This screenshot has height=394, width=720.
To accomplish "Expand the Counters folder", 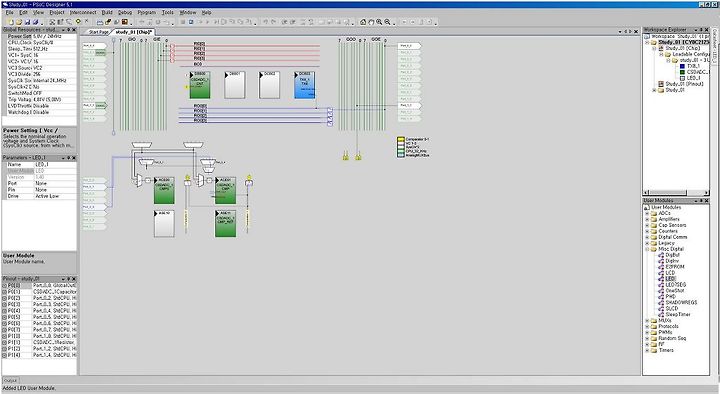I will (647, 231).
